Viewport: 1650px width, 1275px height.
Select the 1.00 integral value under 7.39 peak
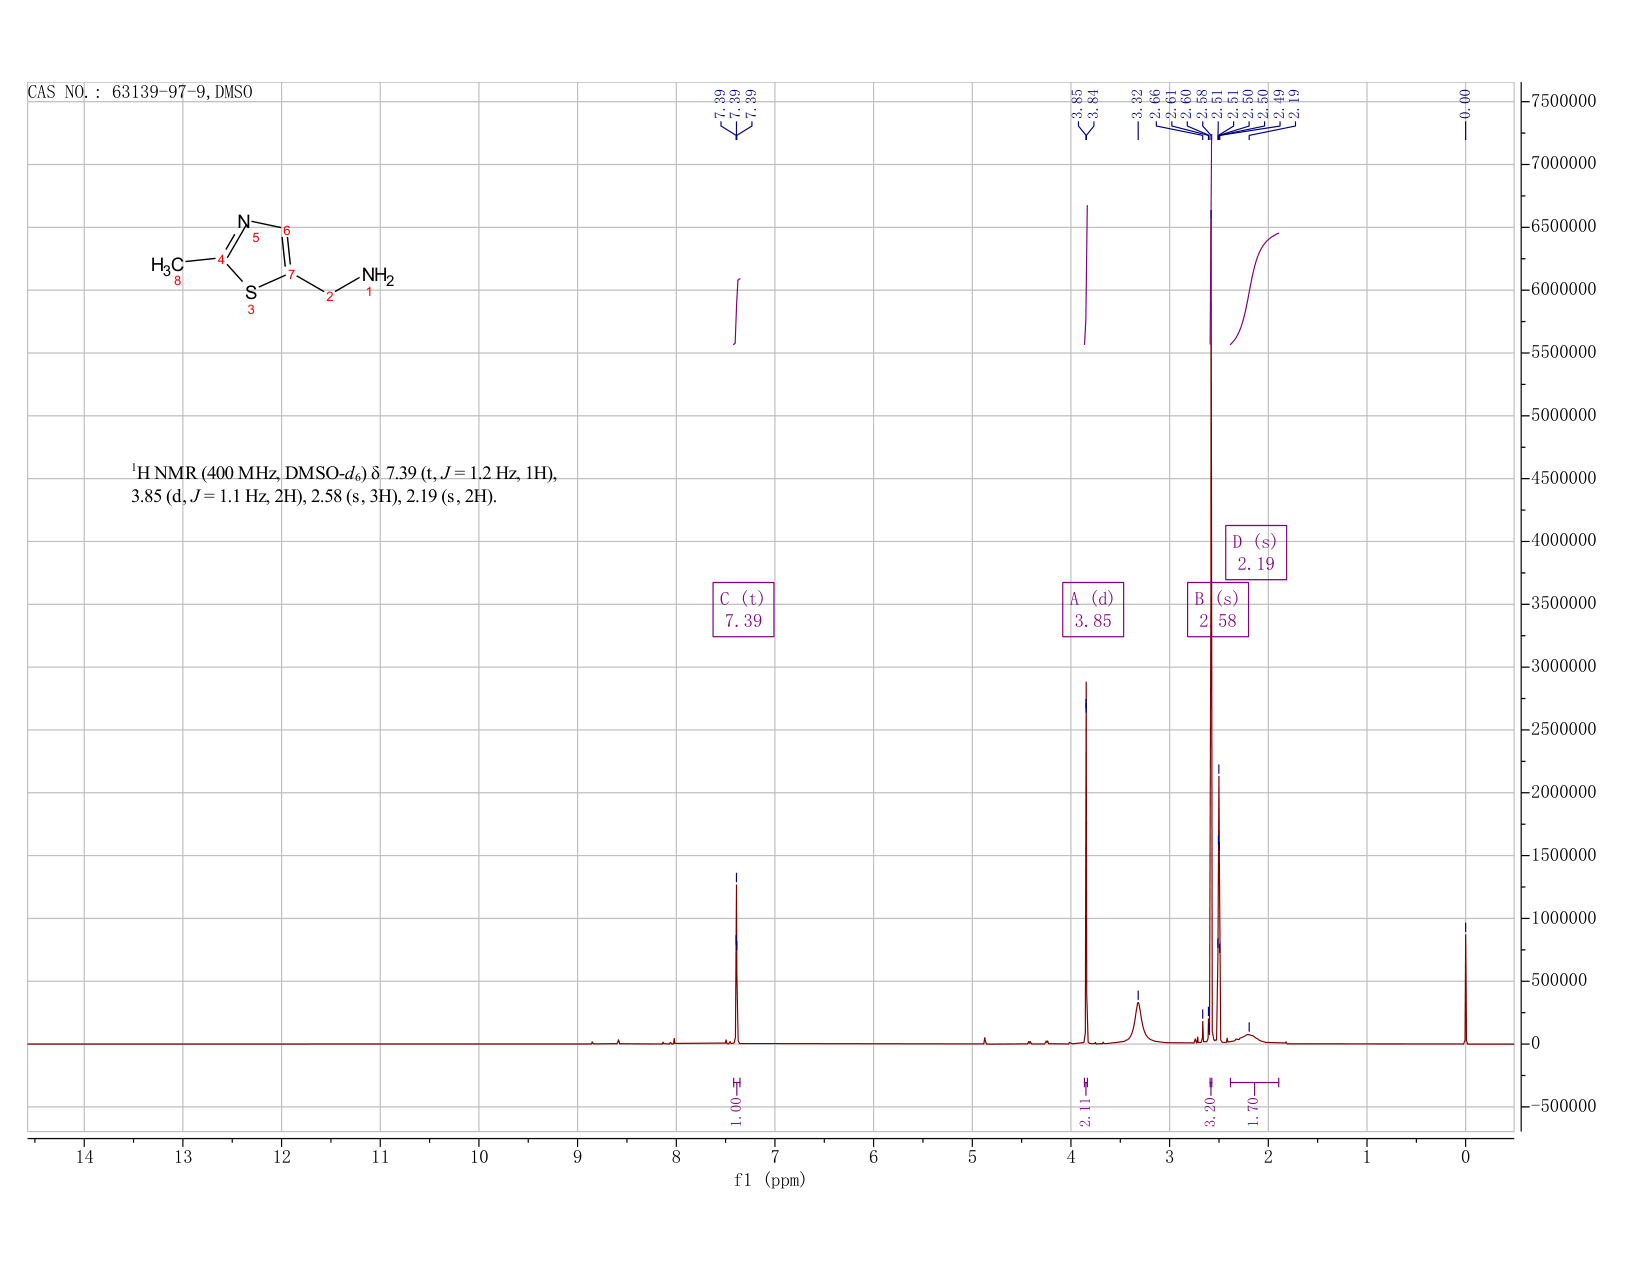(x=736, y=1110)
